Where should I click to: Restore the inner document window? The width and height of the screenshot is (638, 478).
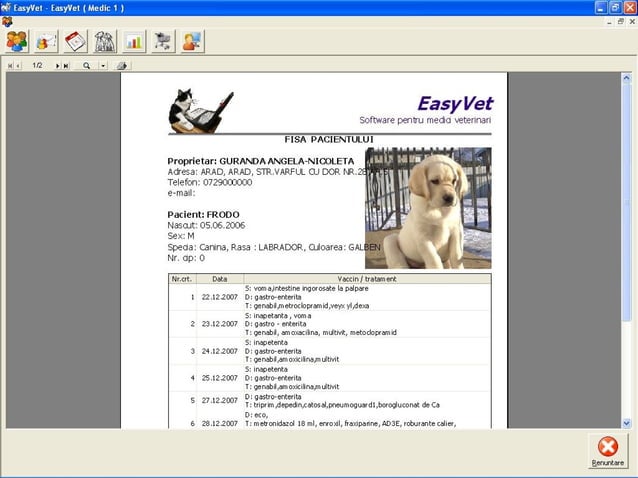621,22
